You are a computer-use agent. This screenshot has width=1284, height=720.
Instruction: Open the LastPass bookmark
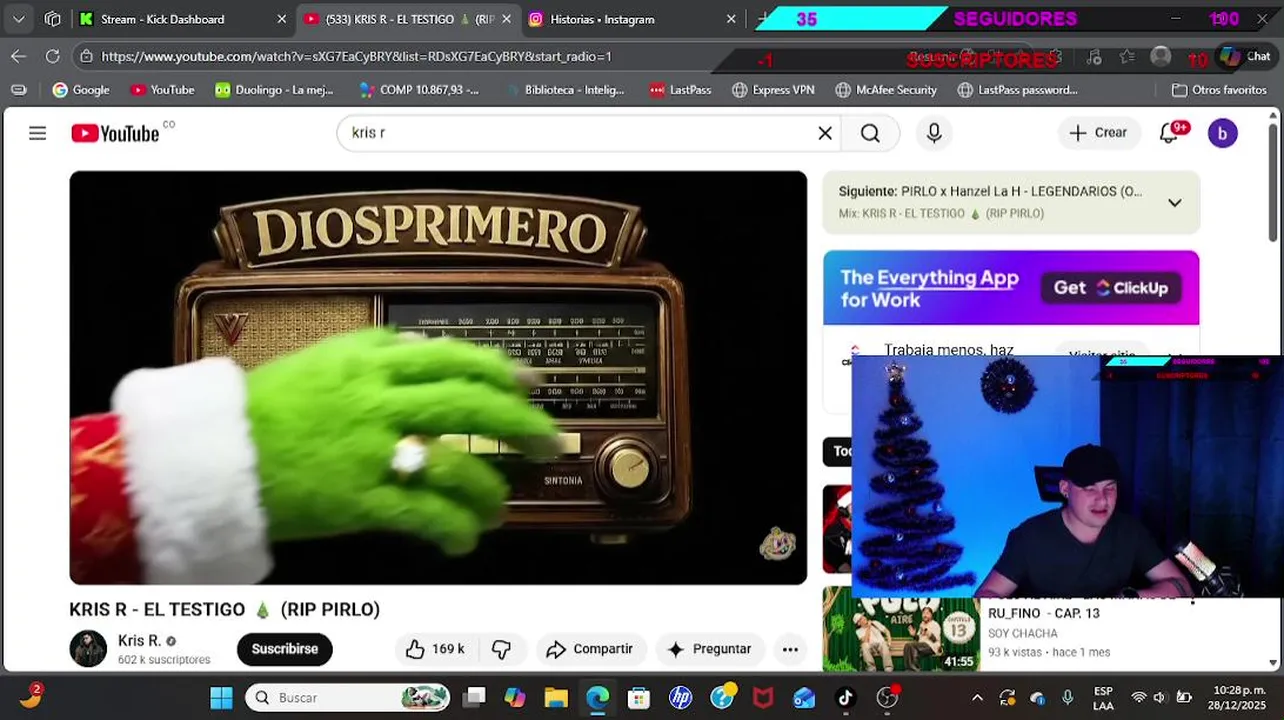(x=680, y=90)
